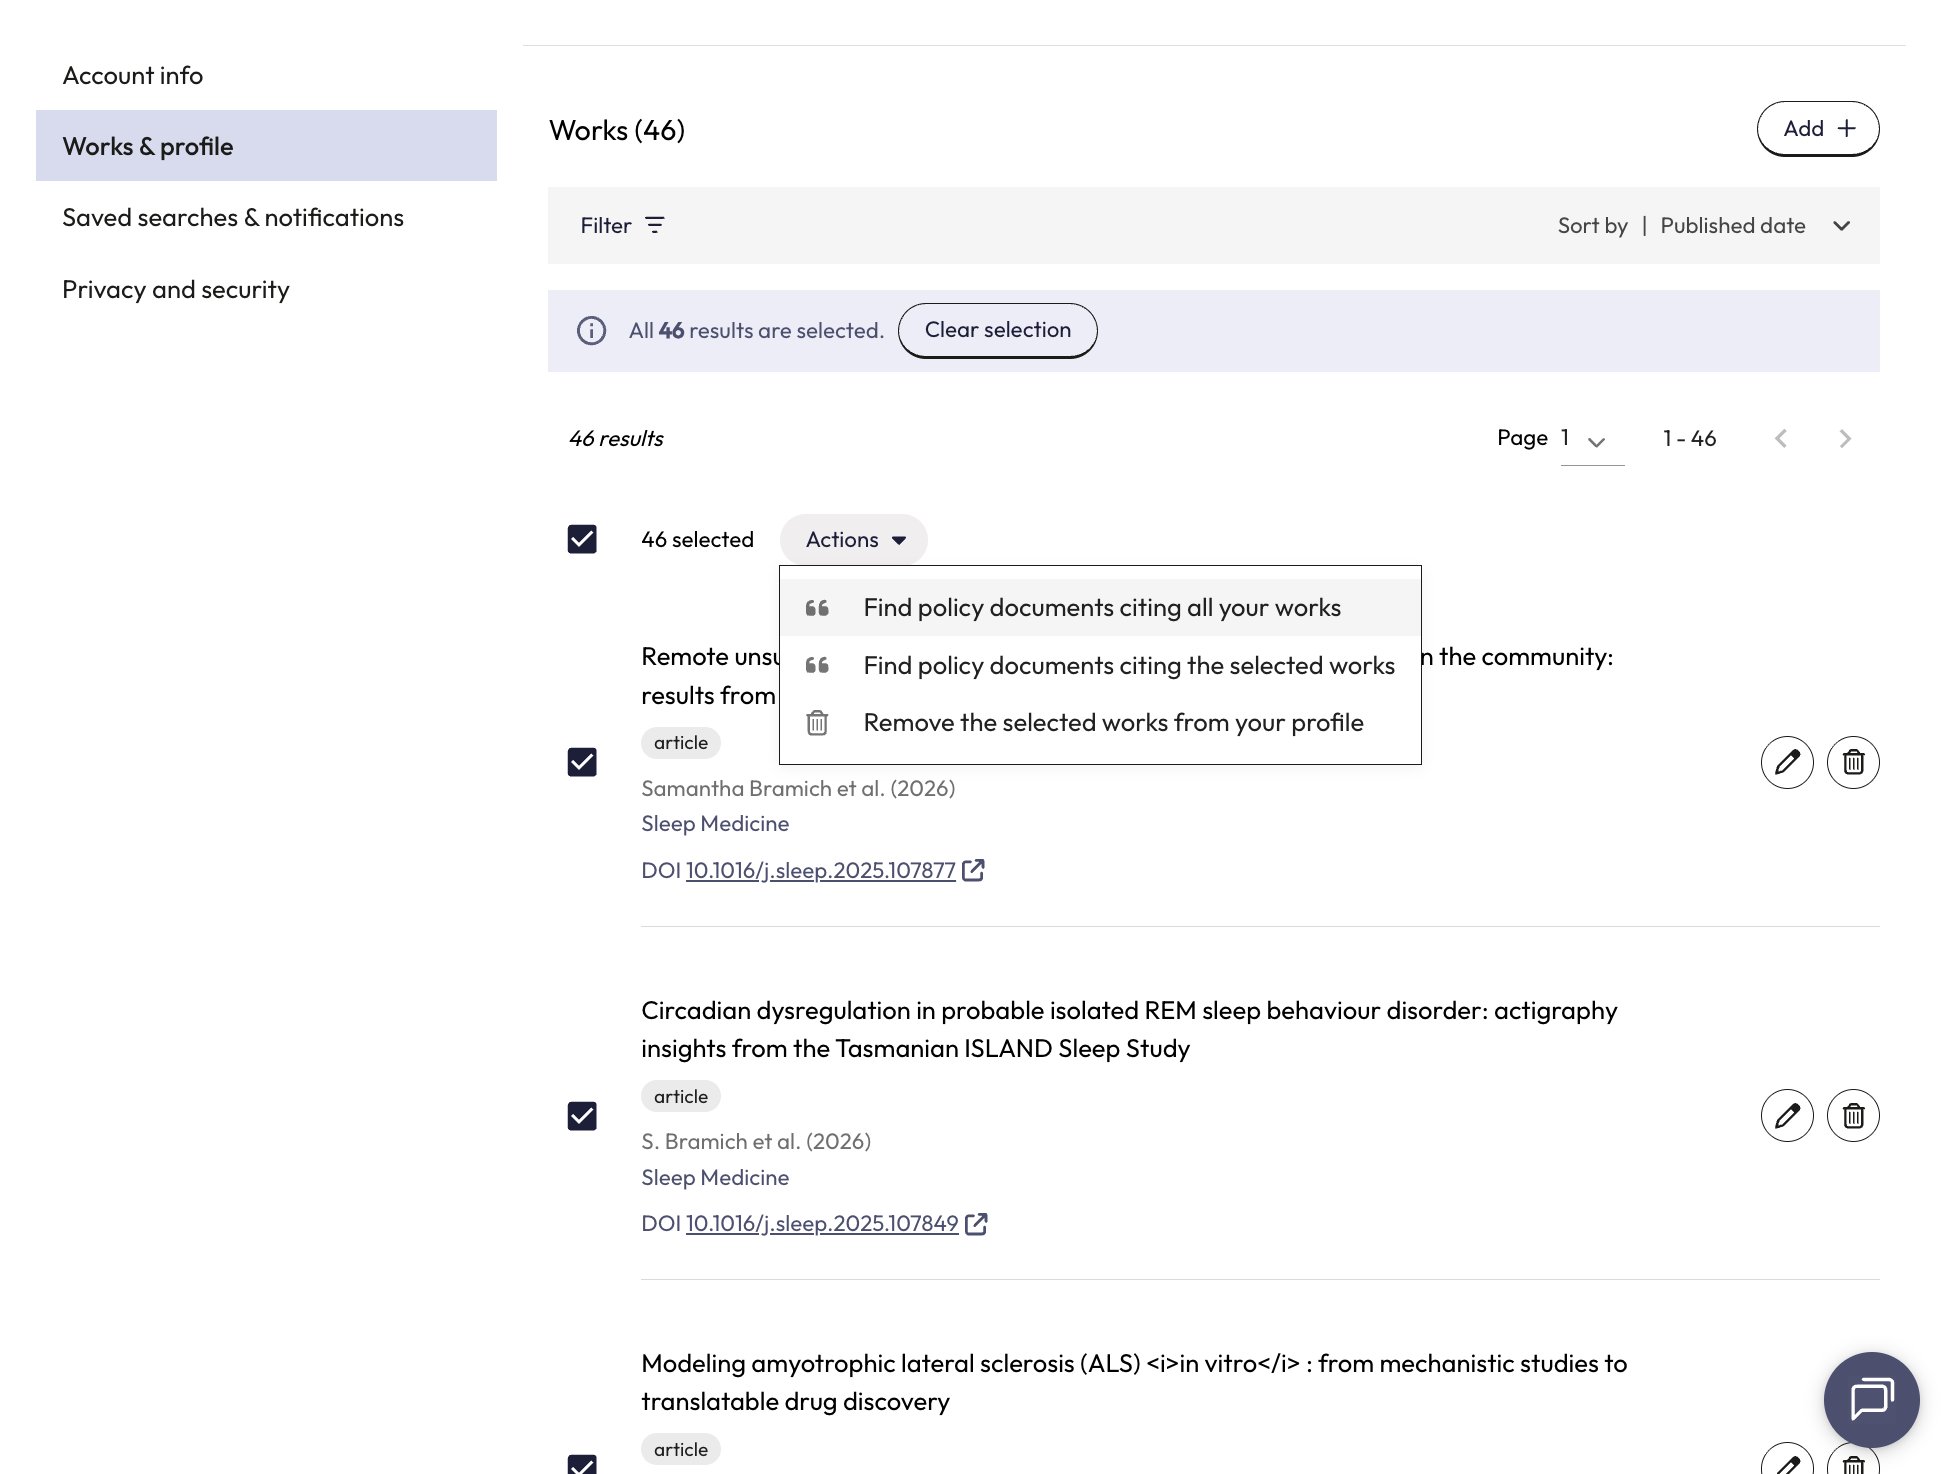1946x1474 pixels.
Task: Go to previous results page arrow
Action: tap(1781, 439)
